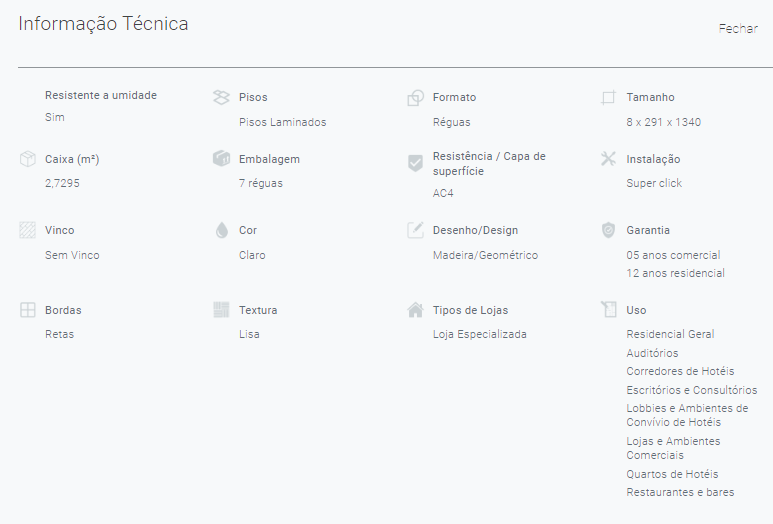The height and width of the screenshot is (524, 773).
Task: Click the Desenho/Design pencil icon
Action: tap(415, 230)
